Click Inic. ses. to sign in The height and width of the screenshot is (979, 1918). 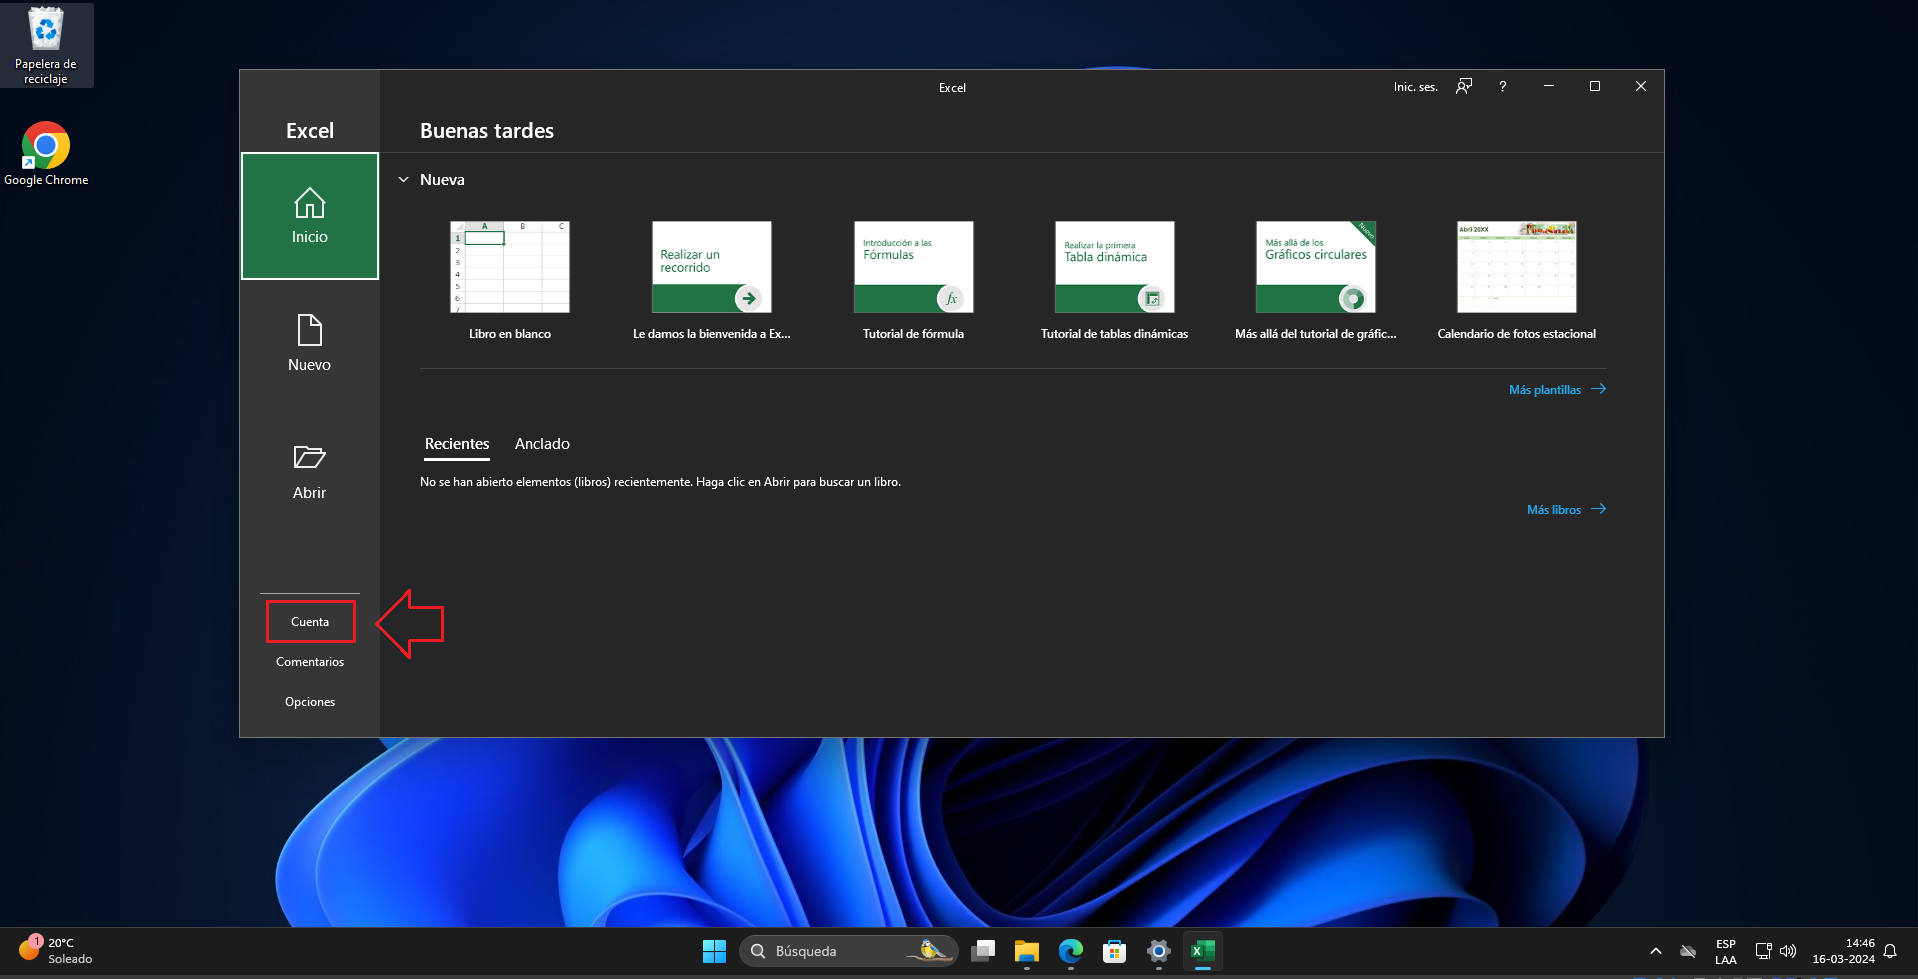[1415, 87]
